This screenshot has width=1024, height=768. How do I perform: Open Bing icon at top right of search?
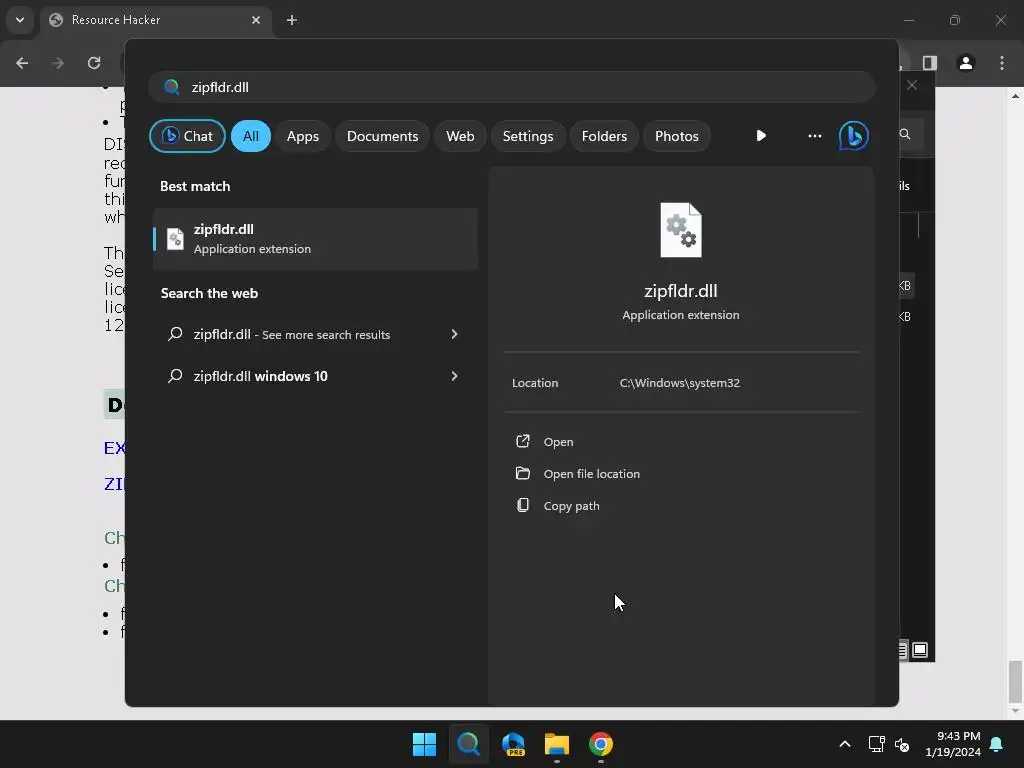pyautogui.click(x=854, y=136)
